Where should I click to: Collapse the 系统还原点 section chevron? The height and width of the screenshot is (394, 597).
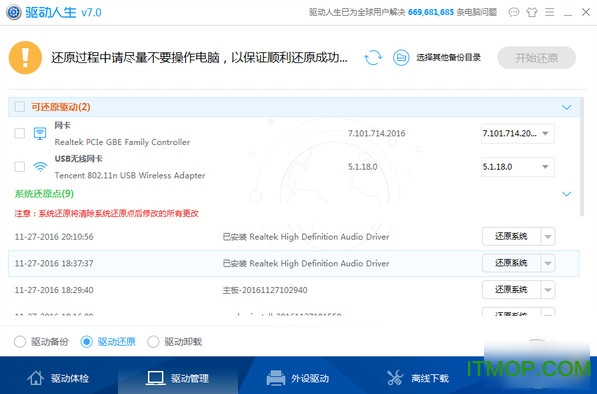[567, 194]
